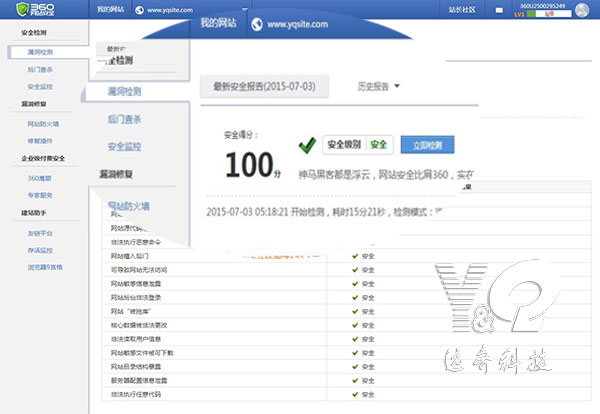This screenshot has height=414, width=600.
Task: Select the 最新安全报告(2015-07-03) tab
Action: [x=264, y=86]
